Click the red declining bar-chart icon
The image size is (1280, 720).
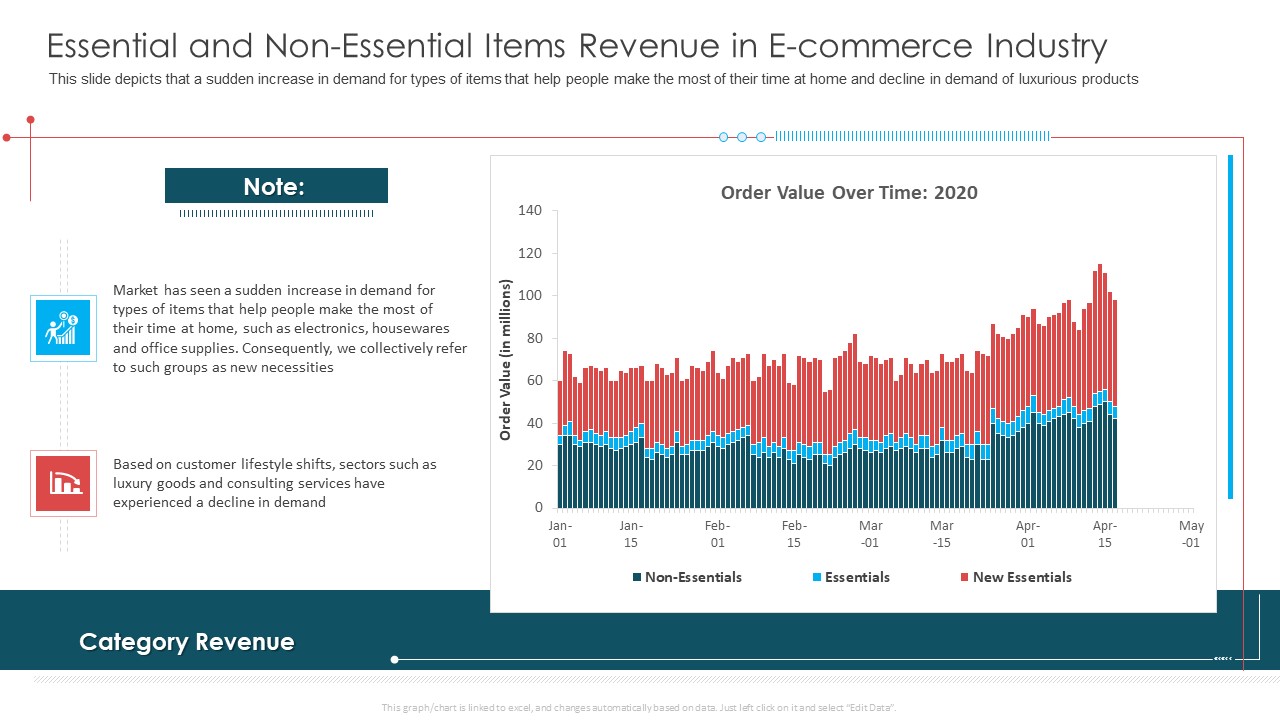[x=63, y=483]
